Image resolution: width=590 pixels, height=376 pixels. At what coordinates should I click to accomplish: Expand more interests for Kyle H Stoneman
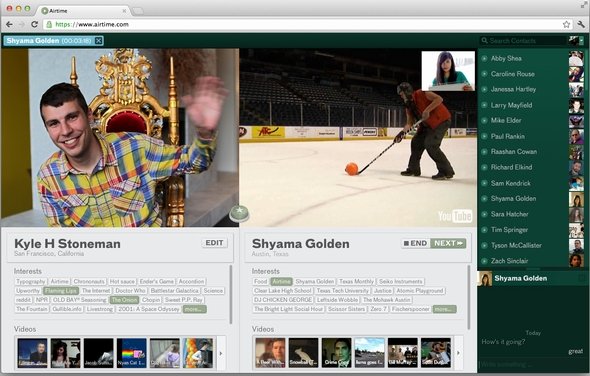[x=195, y=309]
